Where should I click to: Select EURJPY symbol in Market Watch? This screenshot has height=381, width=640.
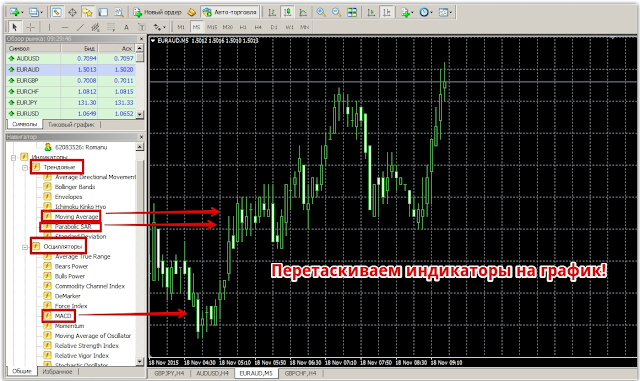(28, 102)
